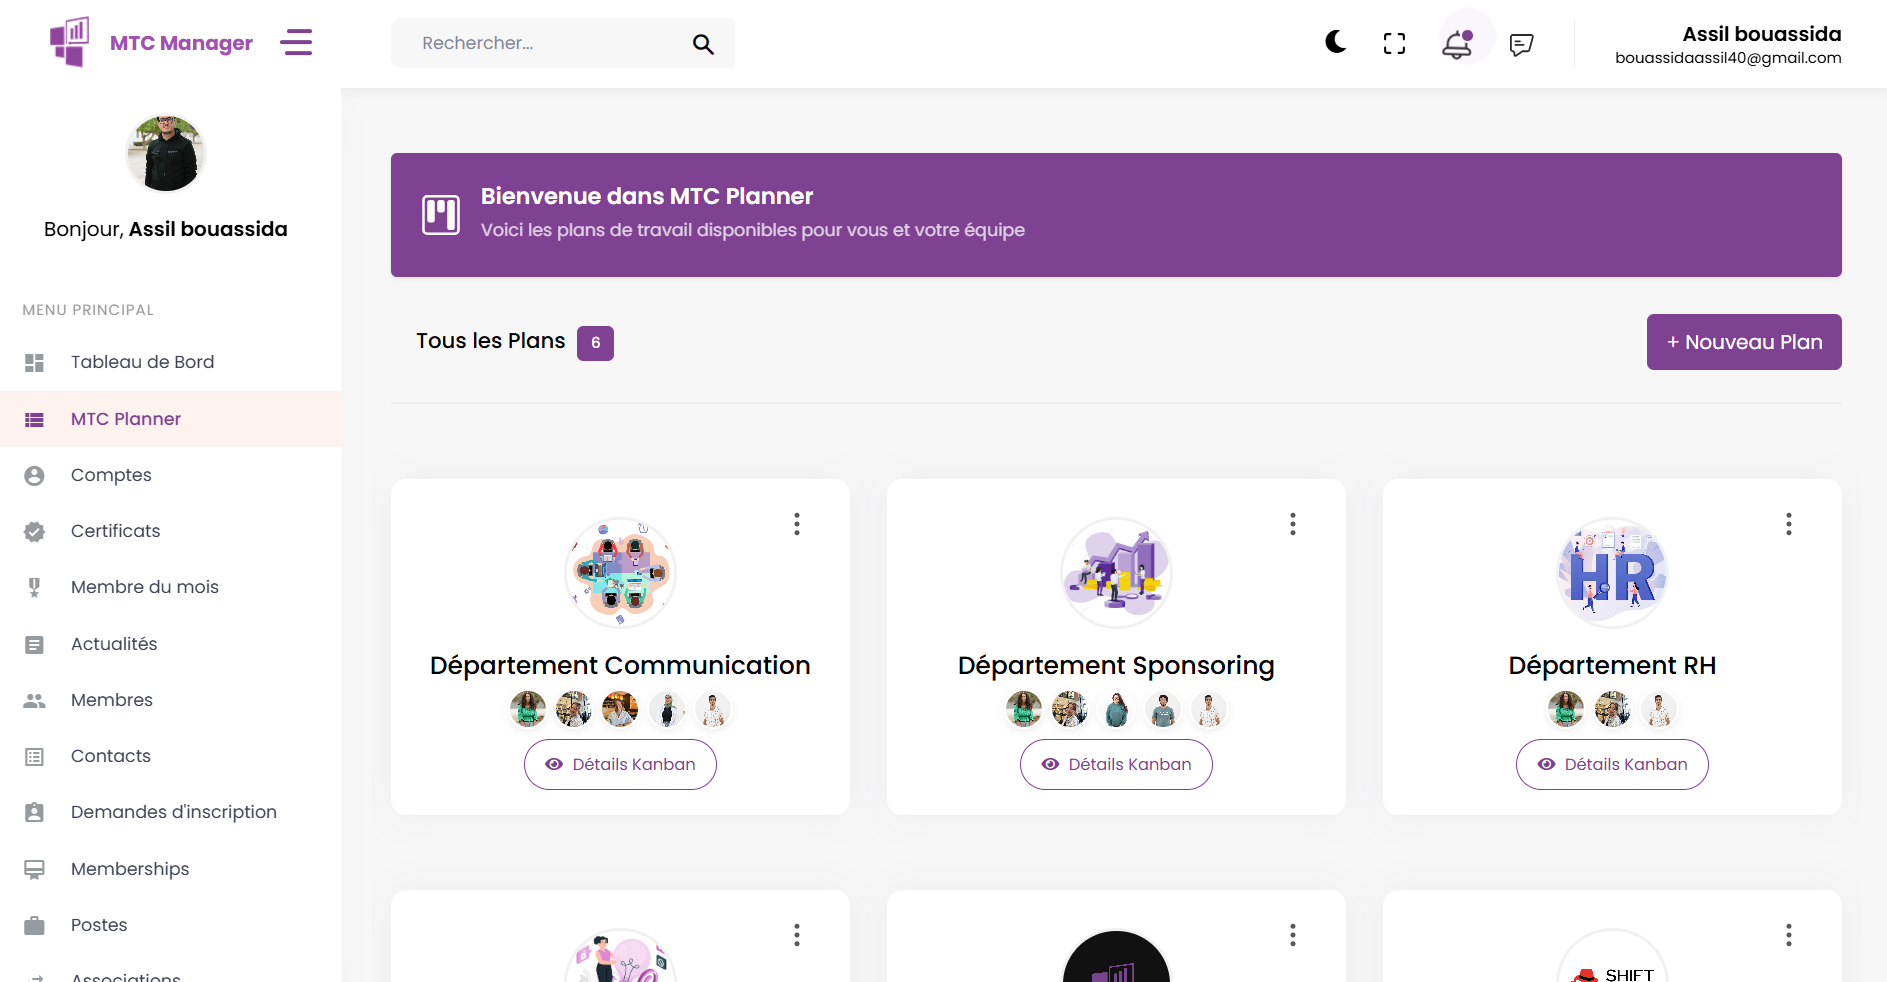Screen dimensions: 1887x982
Task: Open Assil bouassida profile menu
Action: [1728, 45]
